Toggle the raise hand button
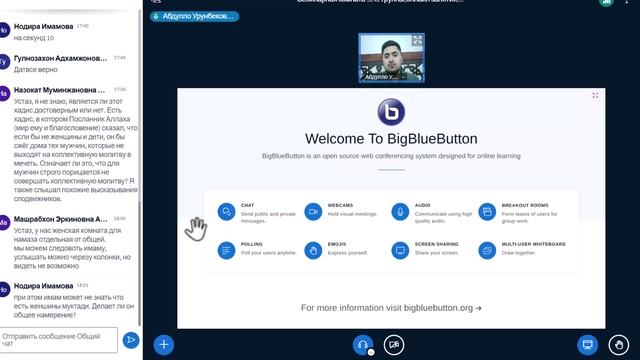Image resolution: width=640 pixels, height=360 pixels. point(619,344)
